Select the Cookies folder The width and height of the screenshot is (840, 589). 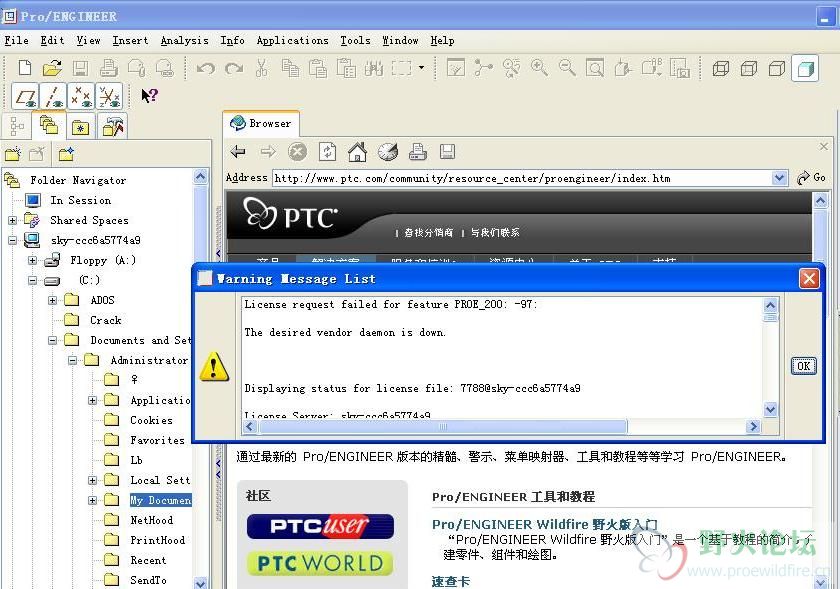tap(151, 421)
